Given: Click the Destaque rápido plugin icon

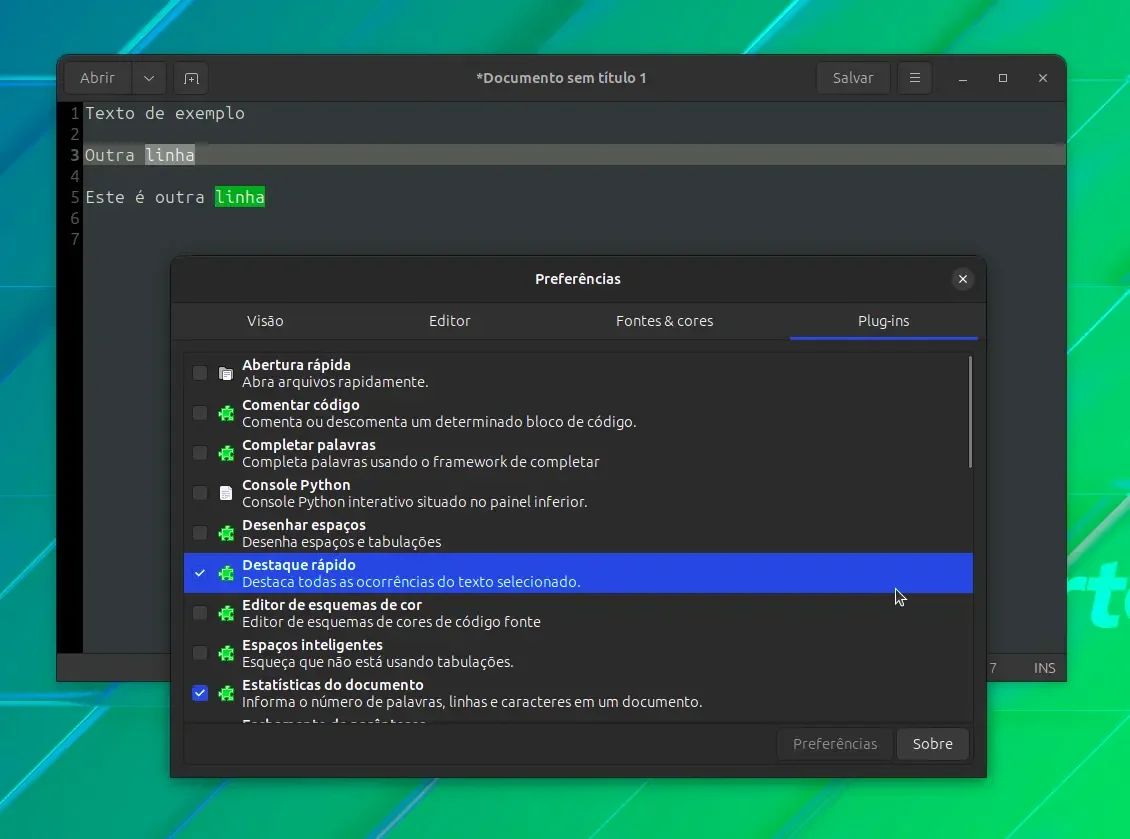Looking at the screenshot, I should coord(226,573).
